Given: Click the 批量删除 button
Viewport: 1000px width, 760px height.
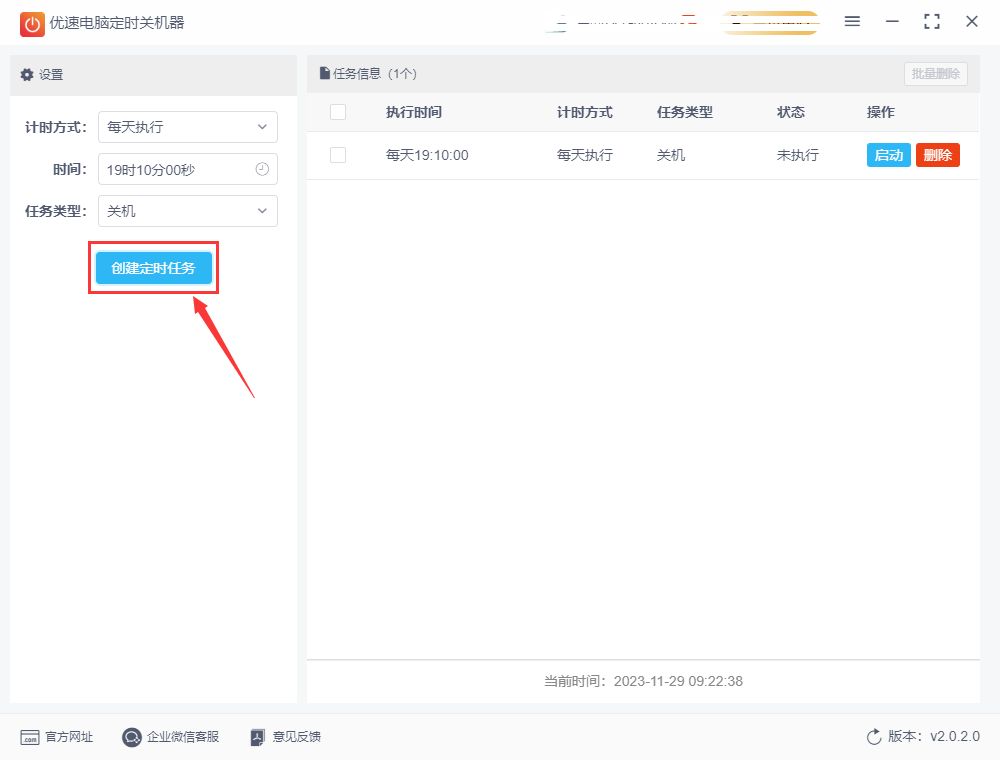Looking at the screenshot, I should [x=936, y=74].
